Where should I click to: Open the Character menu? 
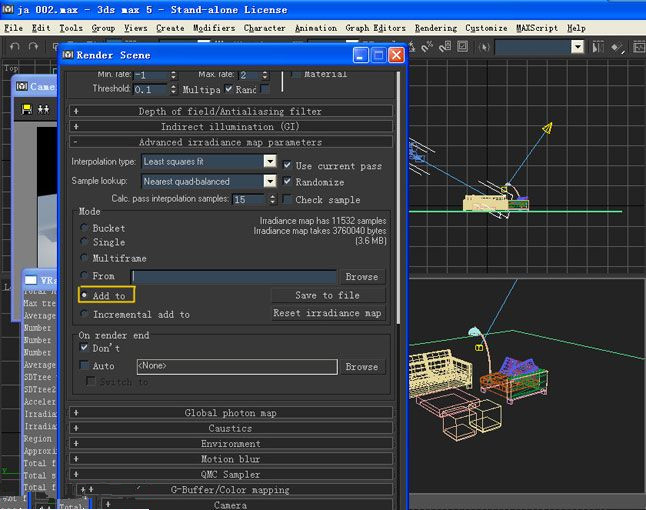click(264, 28)
